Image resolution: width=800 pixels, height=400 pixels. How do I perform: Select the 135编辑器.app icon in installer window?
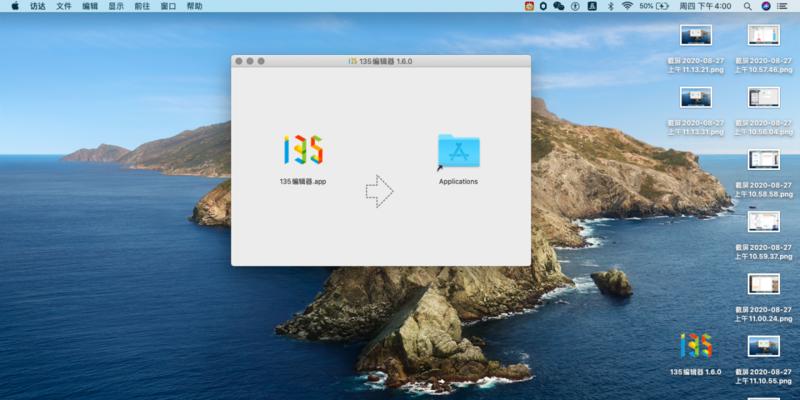pyautogui.click(x=303, y=149)
